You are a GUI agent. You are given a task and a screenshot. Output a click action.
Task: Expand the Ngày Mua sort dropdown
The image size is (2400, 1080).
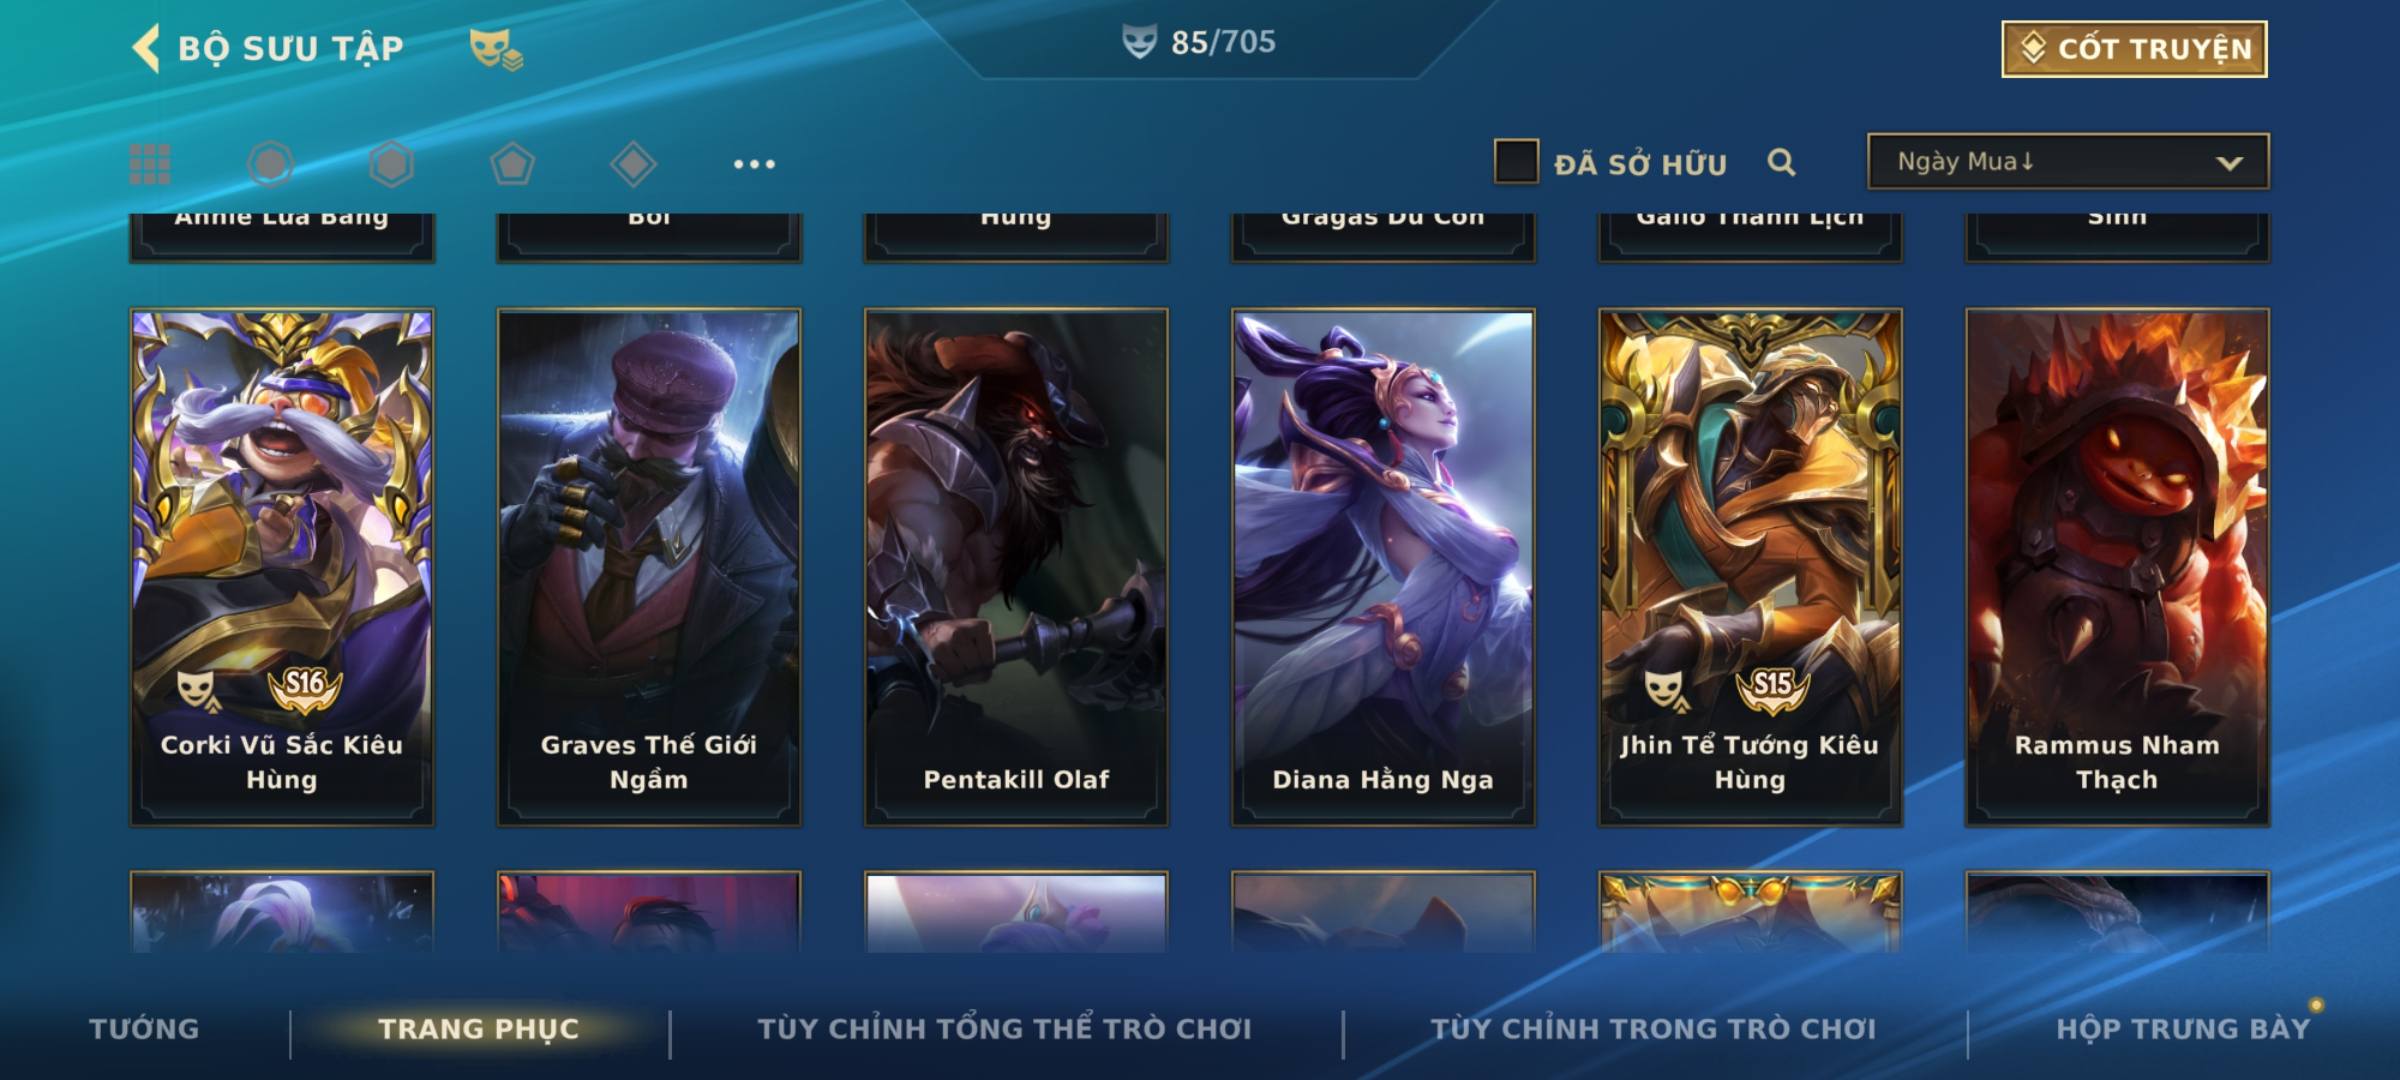point(2068,161)
